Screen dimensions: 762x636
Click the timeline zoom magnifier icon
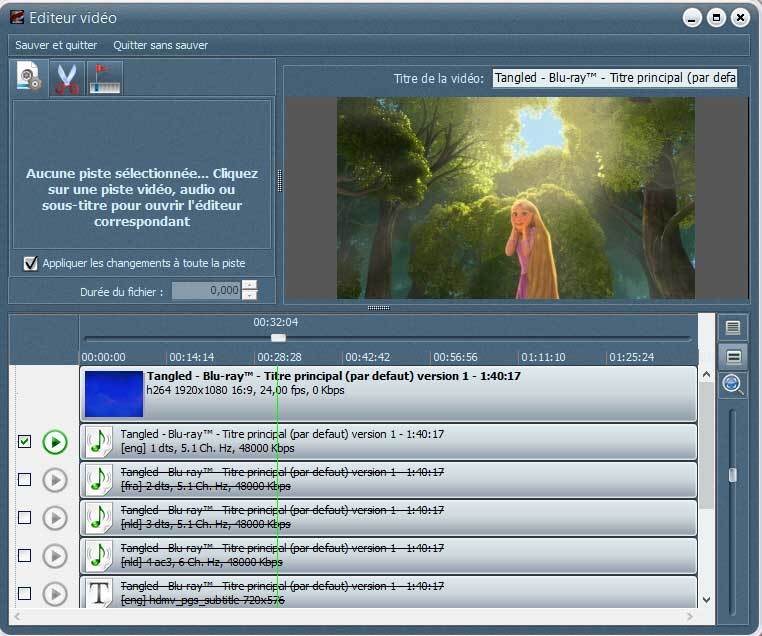click(733, 385)
